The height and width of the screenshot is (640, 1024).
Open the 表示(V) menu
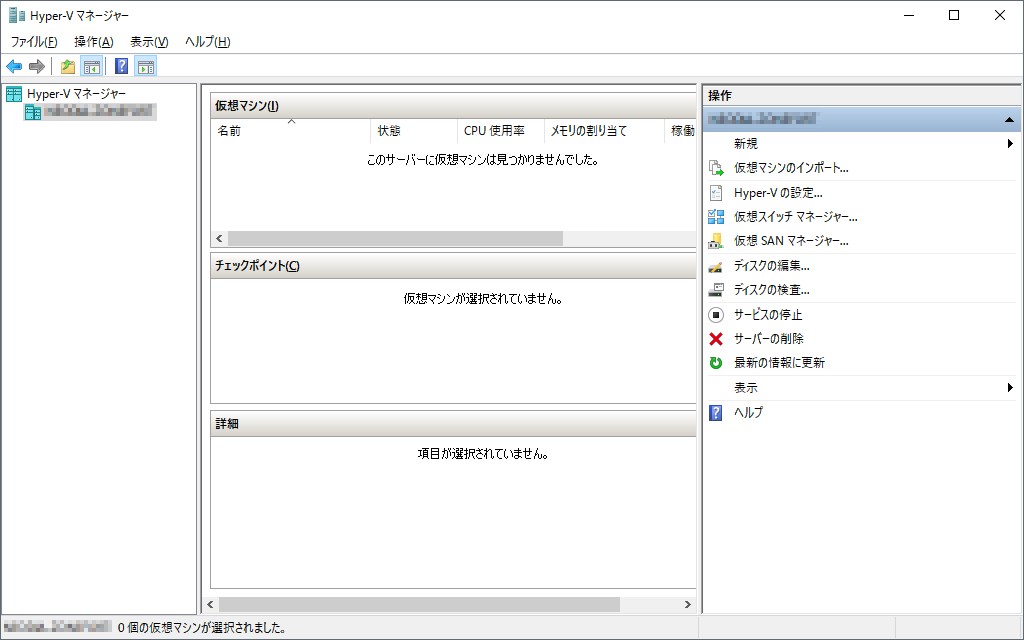(x=150, y=42)
